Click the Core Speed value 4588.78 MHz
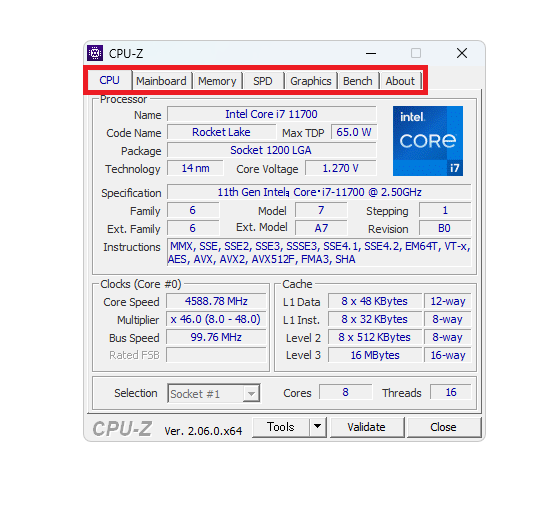553x517 pixels. 216,301
